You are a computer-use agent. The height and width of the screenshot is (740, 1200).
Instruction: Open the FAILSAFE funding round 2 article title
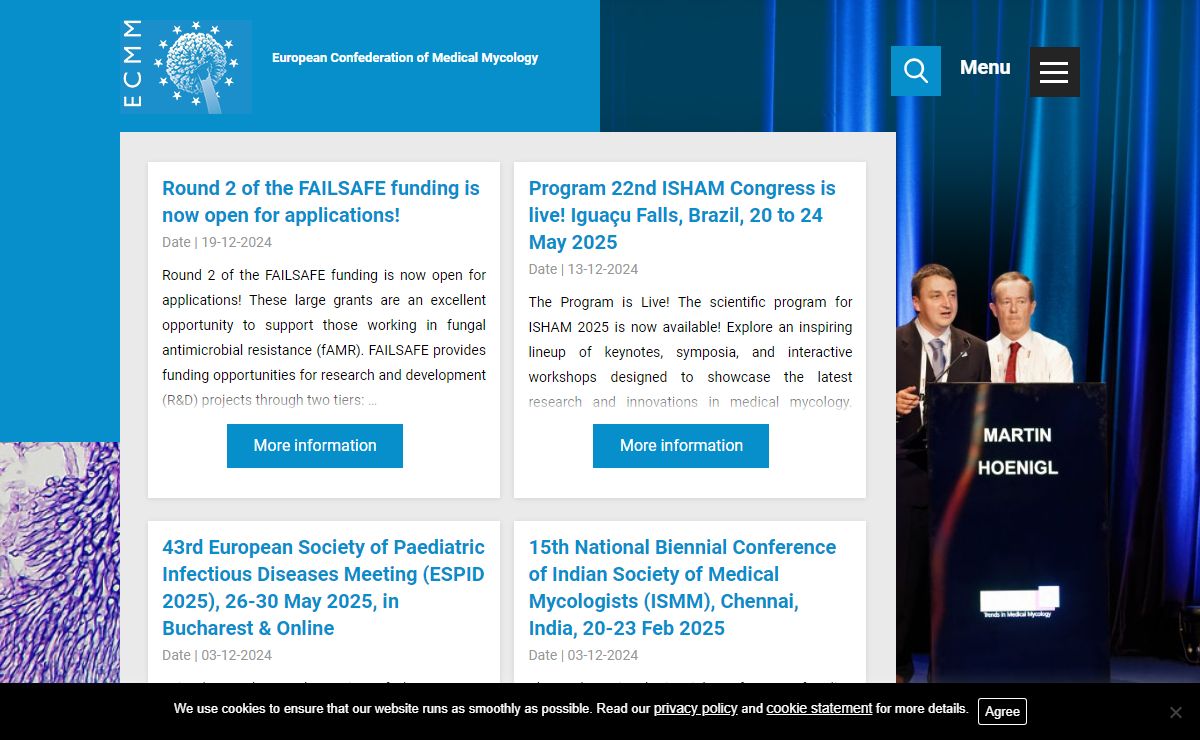click(321, 201)
